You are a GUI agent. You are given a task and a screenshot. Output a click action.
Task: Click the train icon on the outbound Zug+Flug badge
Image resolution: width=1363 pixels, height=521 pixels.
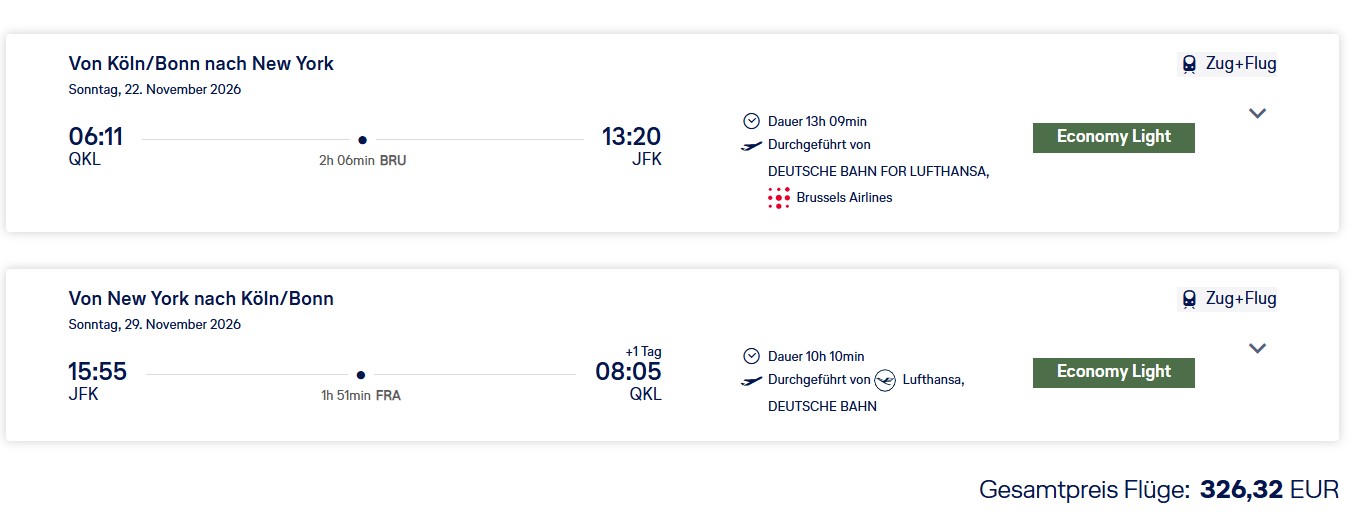pyautogui.click(x=1189, y=64)
